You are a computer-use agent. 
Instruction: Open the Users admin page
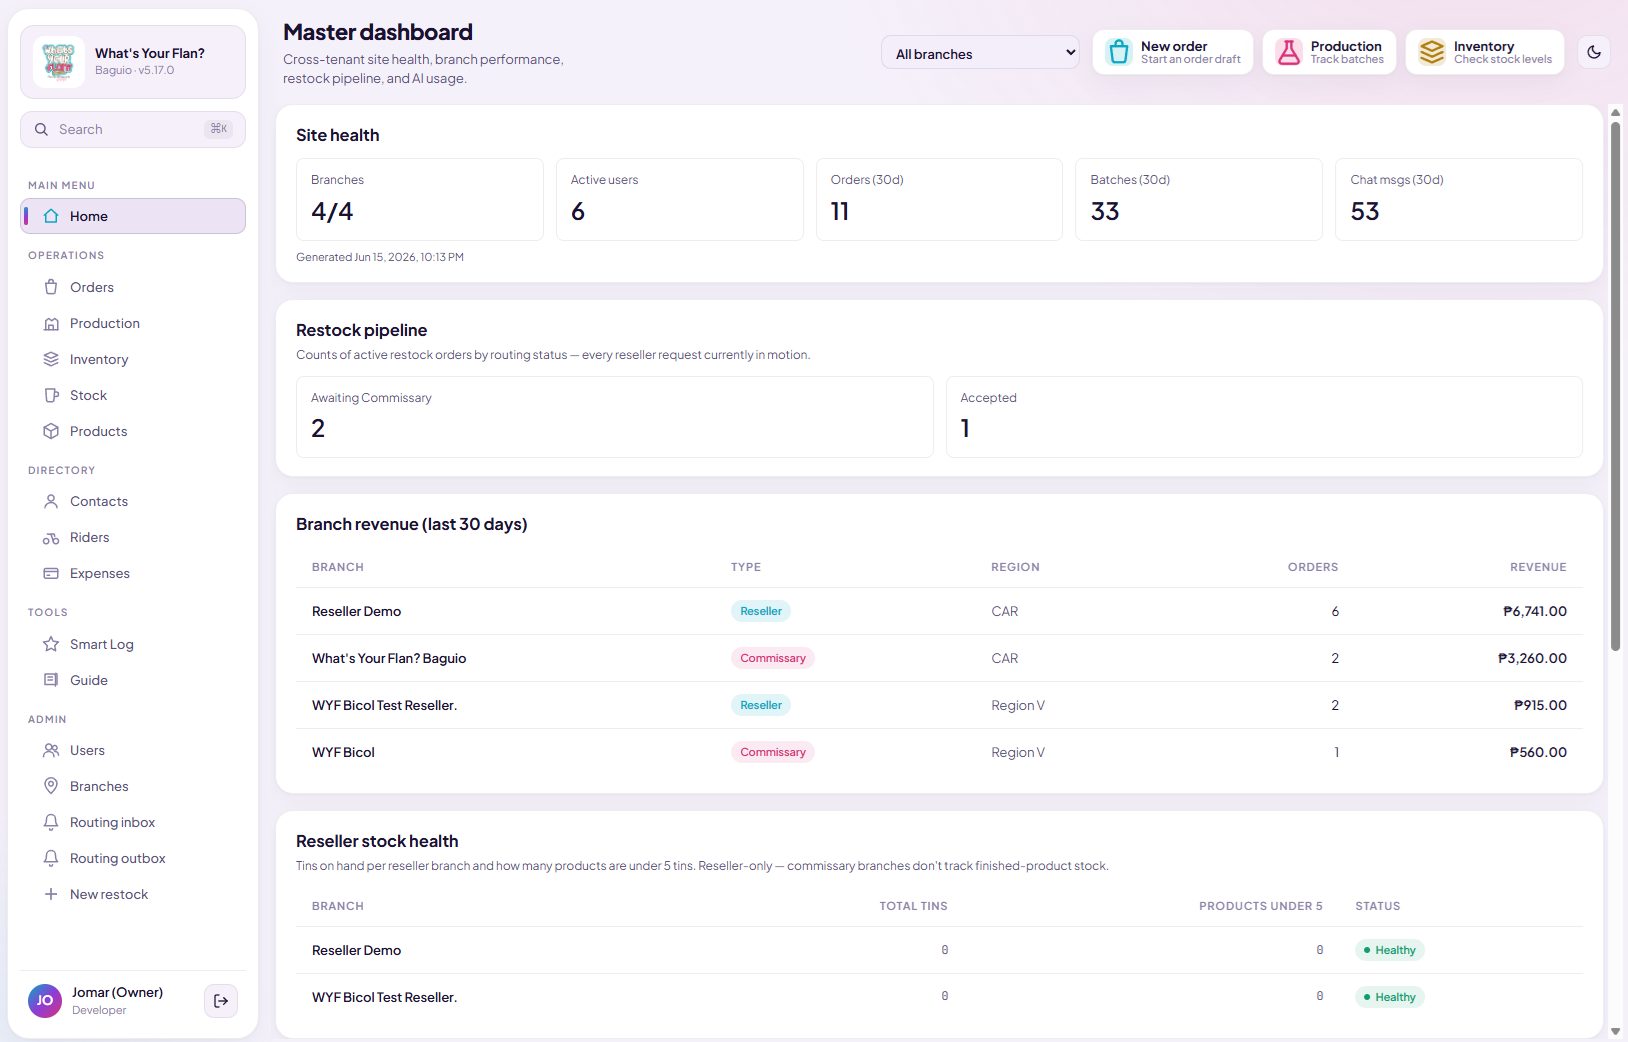[133, 750]
